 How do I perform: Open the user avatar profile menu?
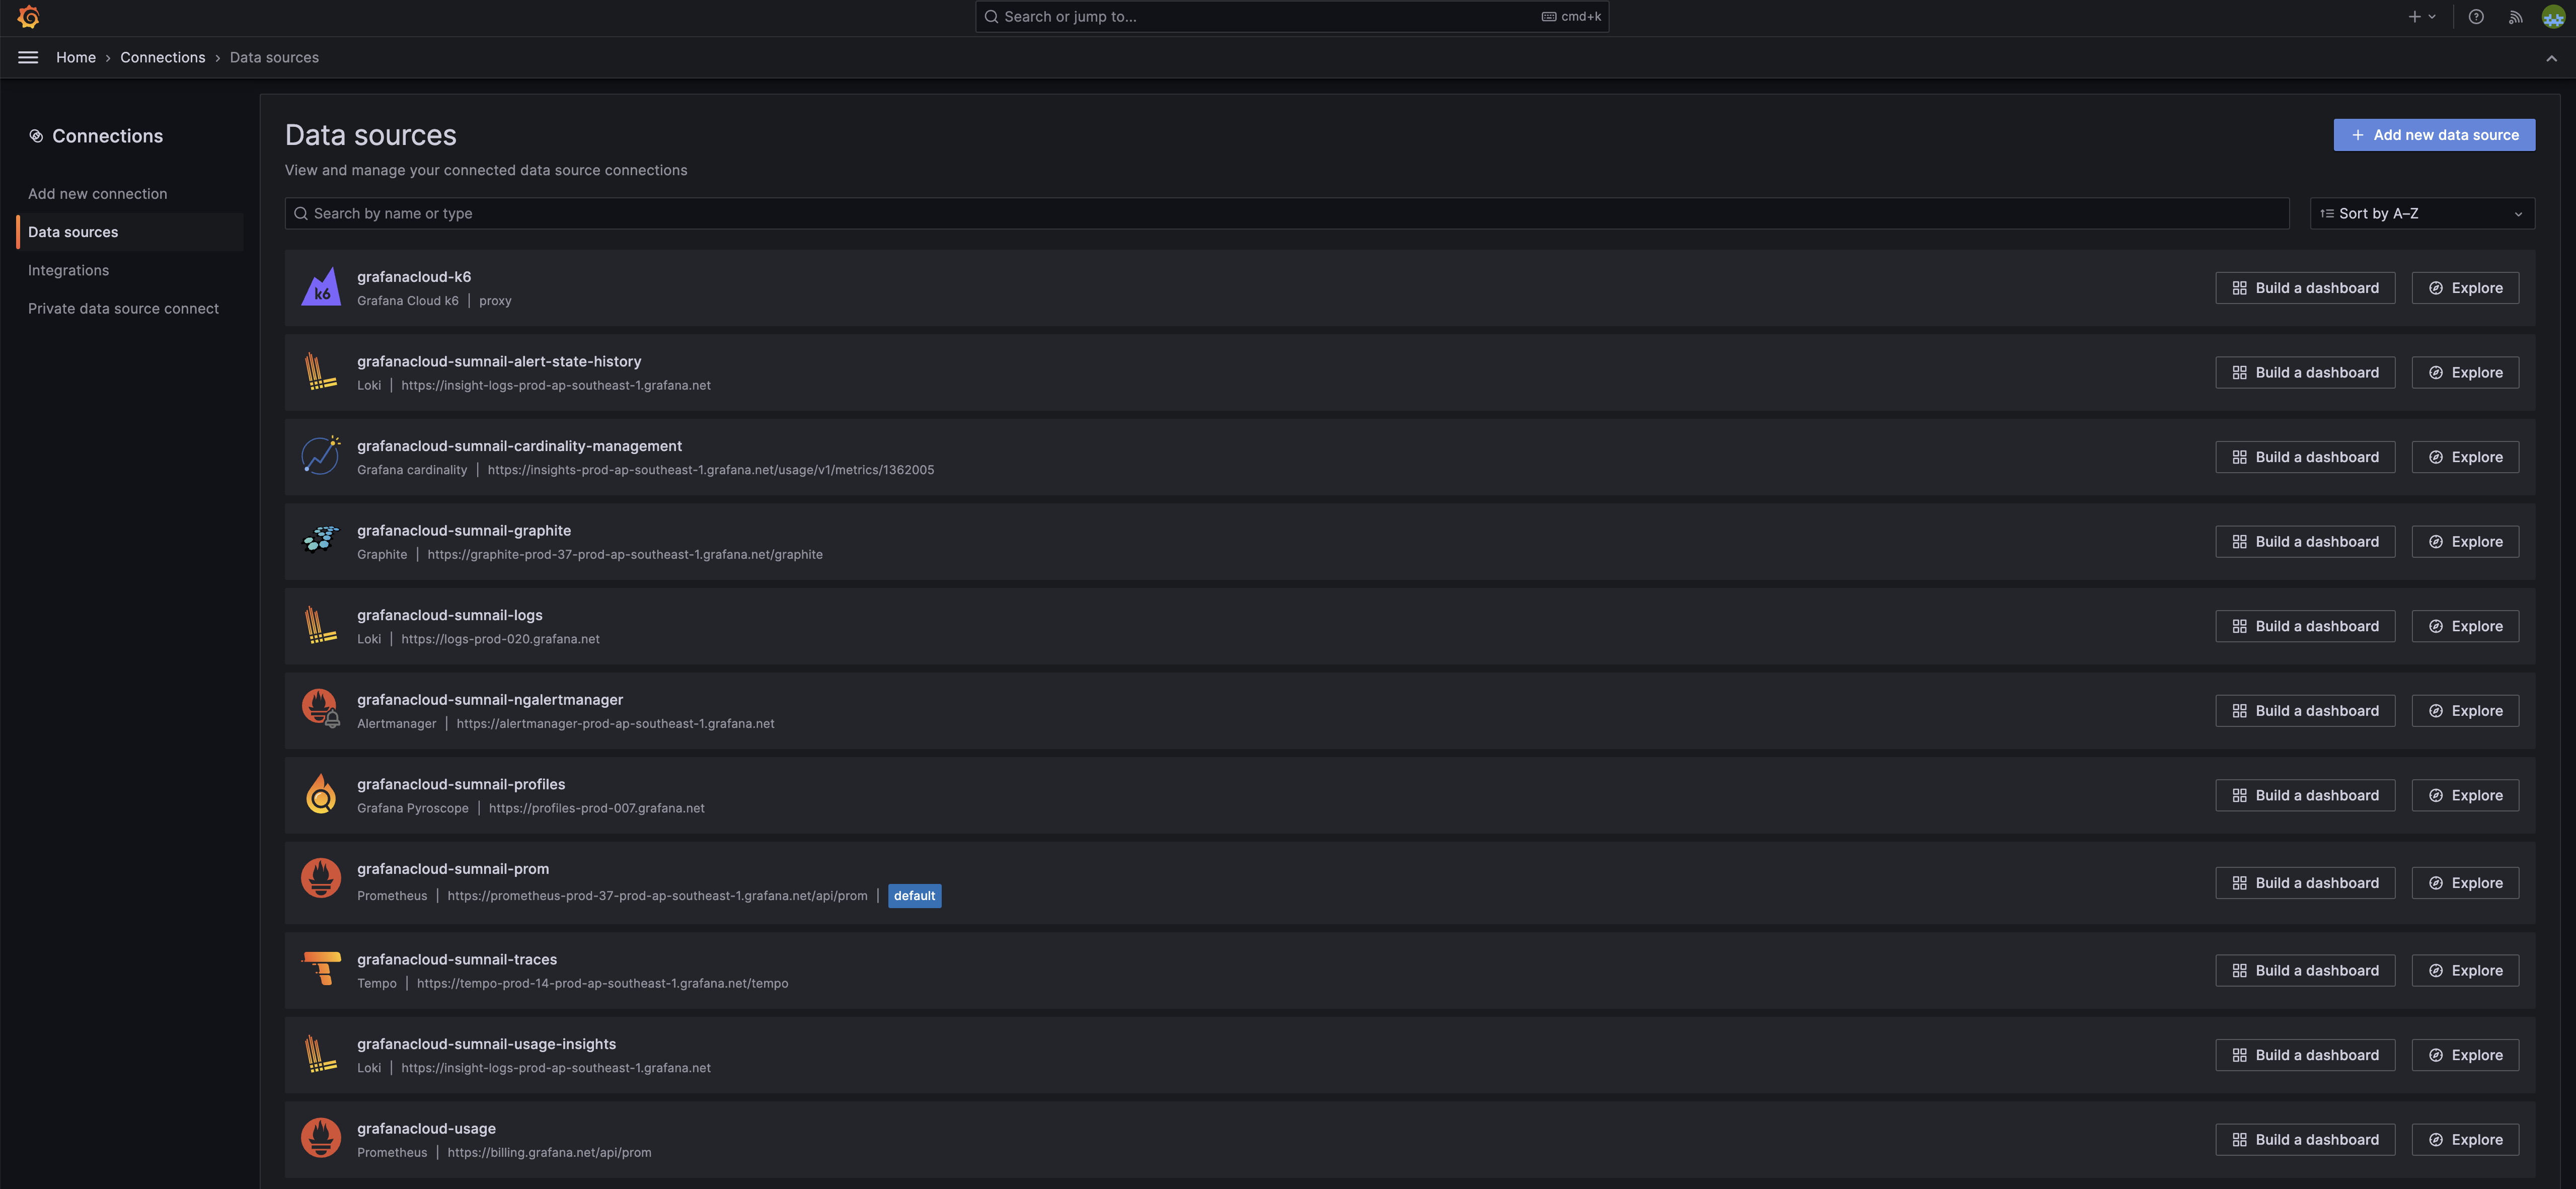pos(2553,17)
